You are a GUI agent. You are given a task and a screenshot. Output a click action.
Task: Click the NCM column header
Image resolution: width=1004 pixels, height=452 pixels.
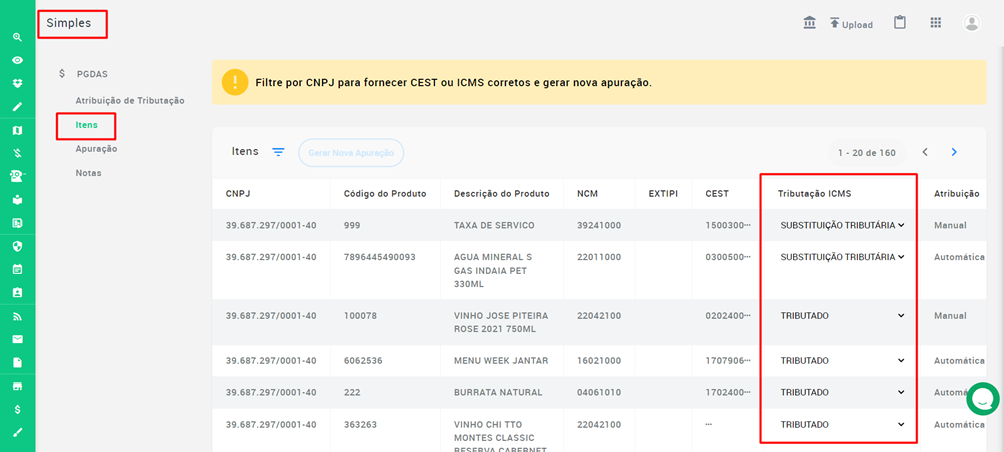click(x=587, y=194)
